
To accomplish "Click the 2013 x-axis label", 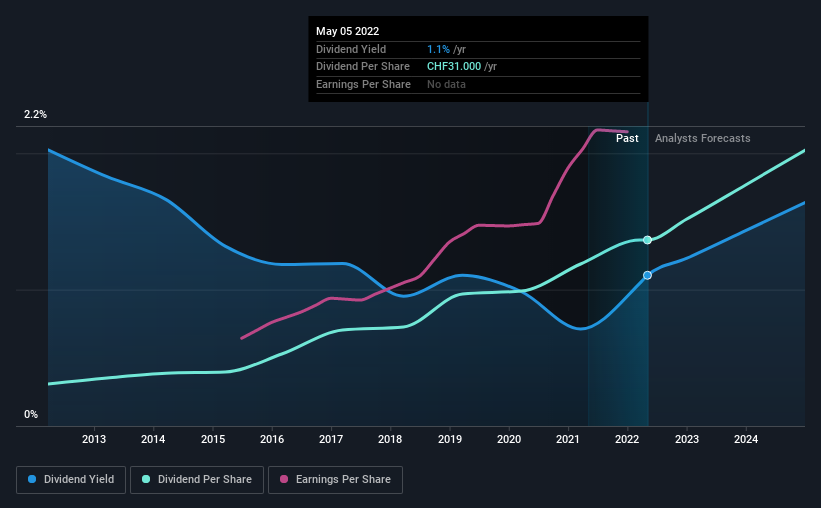I will click(94, 439).
